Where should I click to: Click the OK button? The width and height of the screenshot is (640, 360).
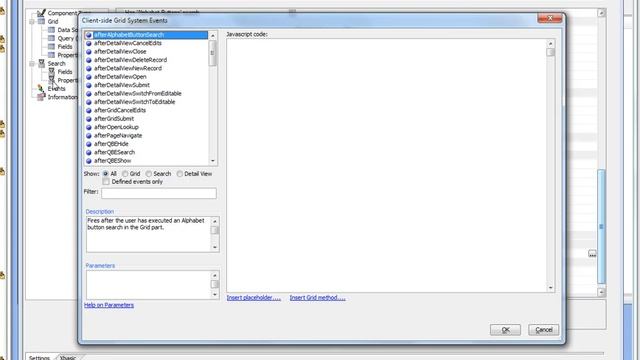505,330
